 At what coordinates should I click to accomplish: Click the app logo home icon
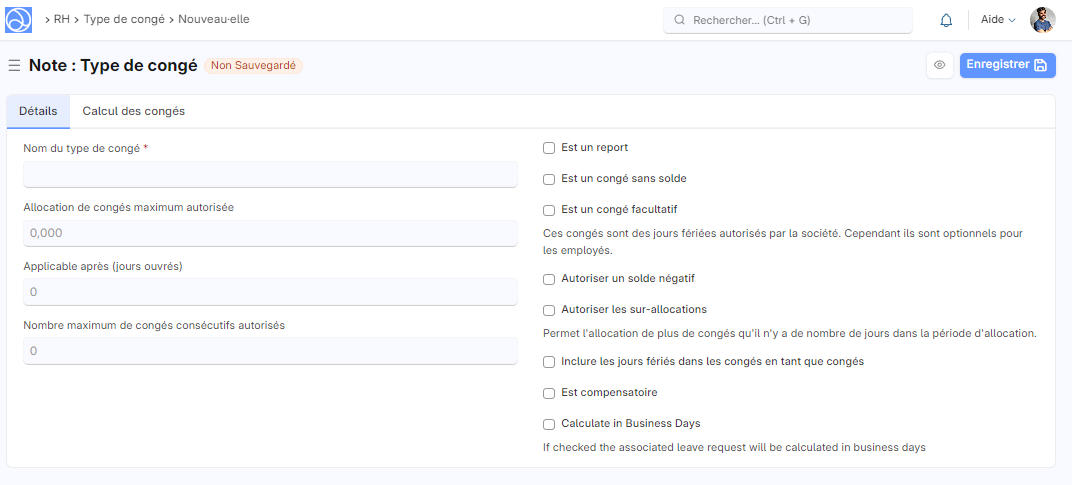click(19, 19)
